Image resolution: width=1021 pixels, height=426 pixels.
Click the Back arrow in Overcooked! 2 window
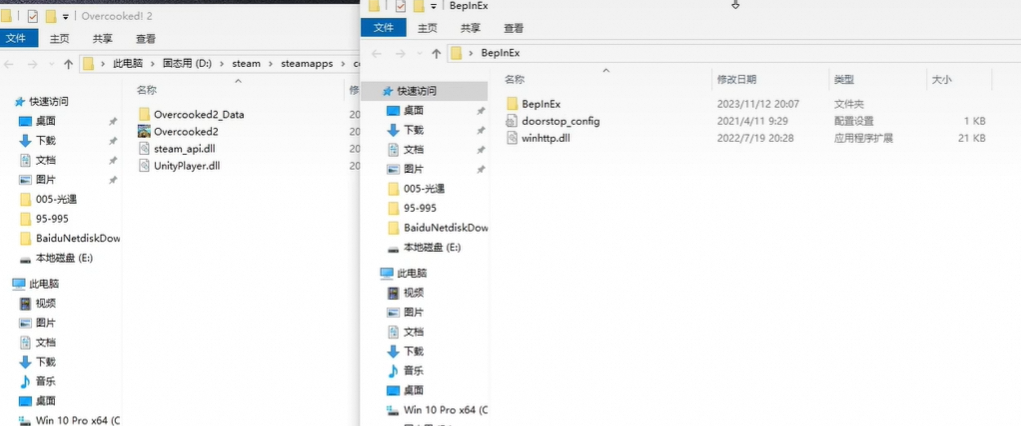point(8,64)
